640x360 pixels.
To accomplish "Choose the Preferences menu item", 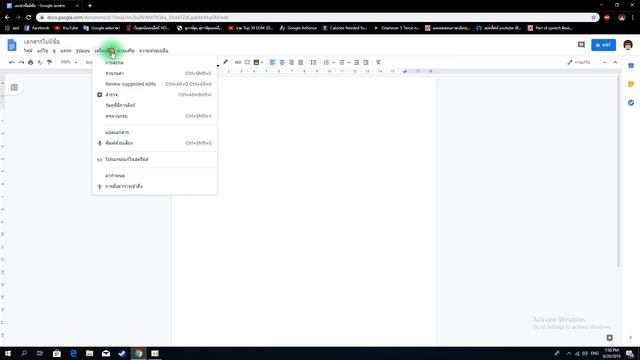I will click(x=154, y=176).
